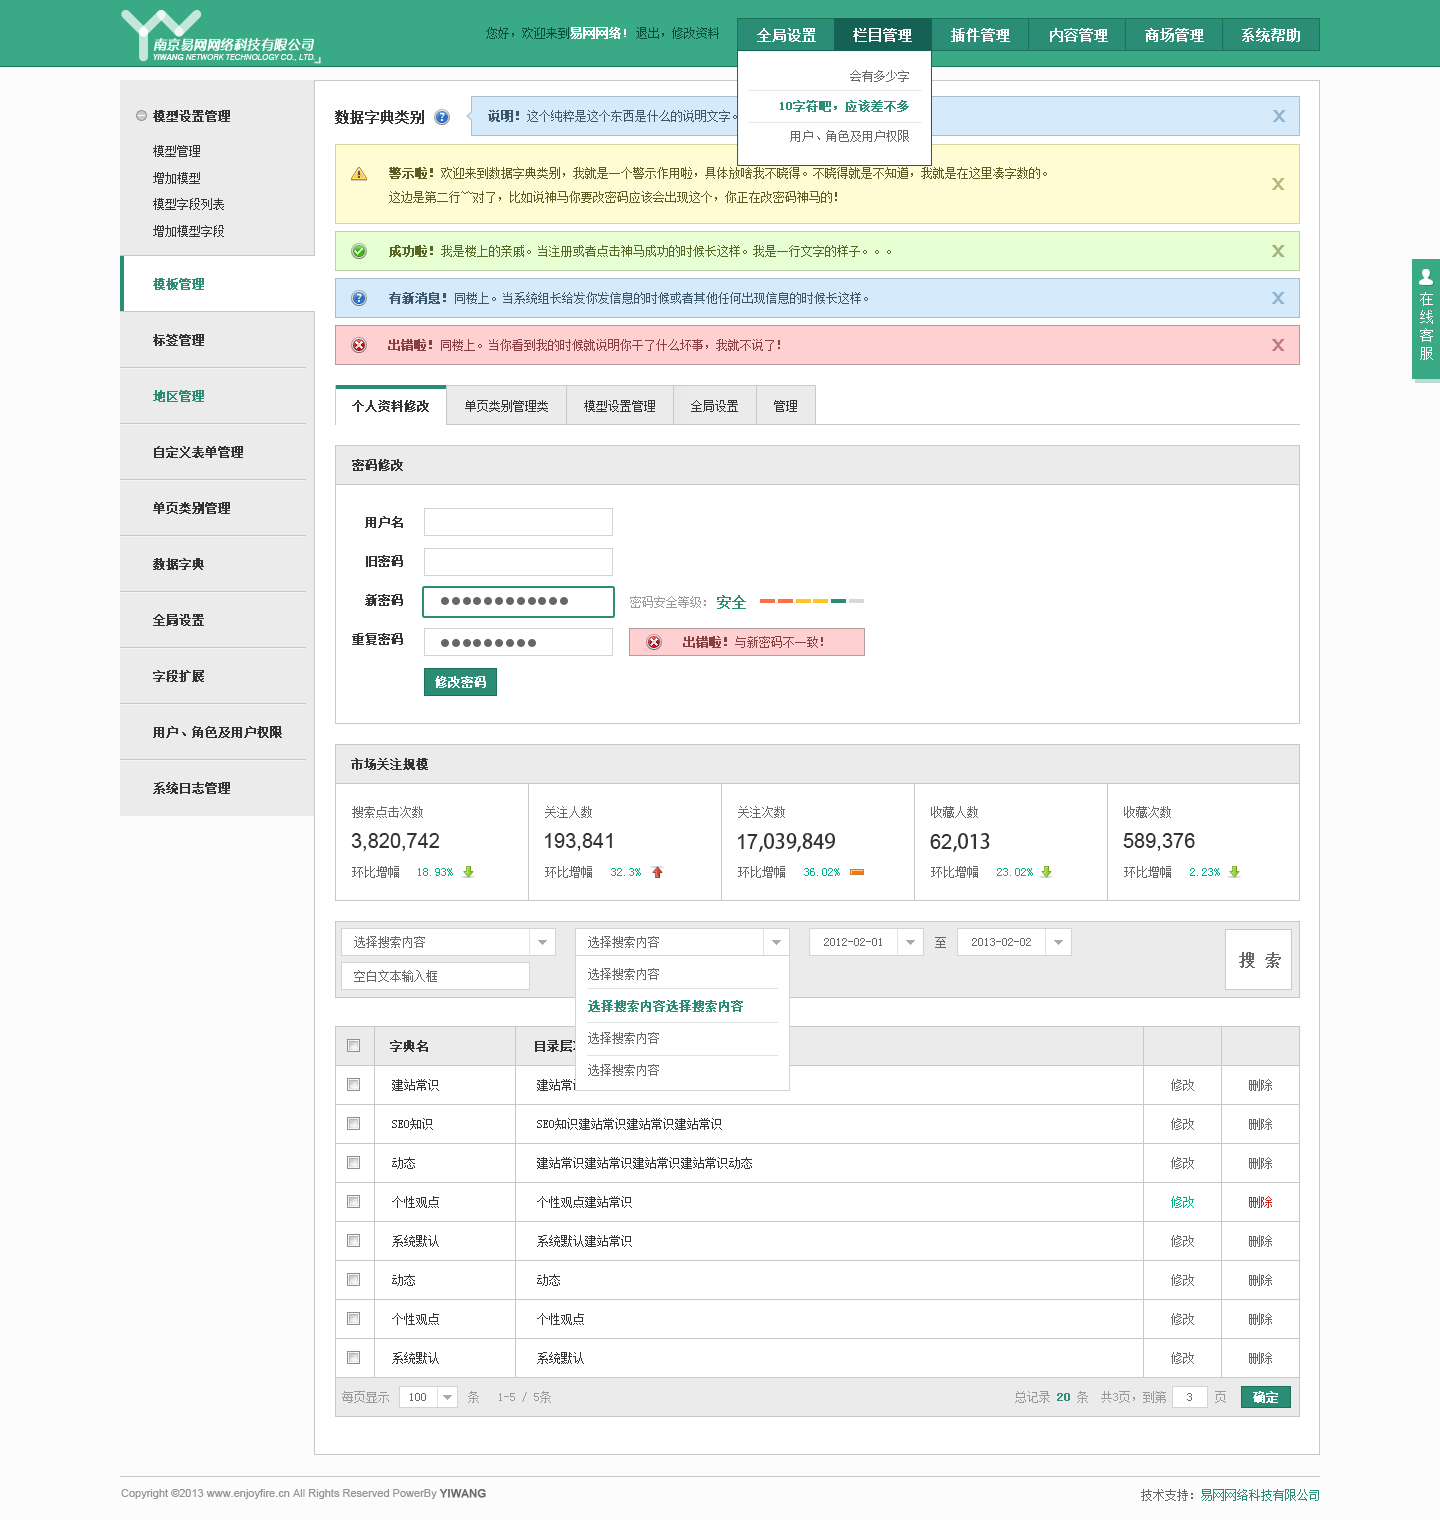The width and height of the screenshot is (1440, 1520).
Task: Collapse the second 选择搜索内容 dropdown arrow
Action: (776, 942)
